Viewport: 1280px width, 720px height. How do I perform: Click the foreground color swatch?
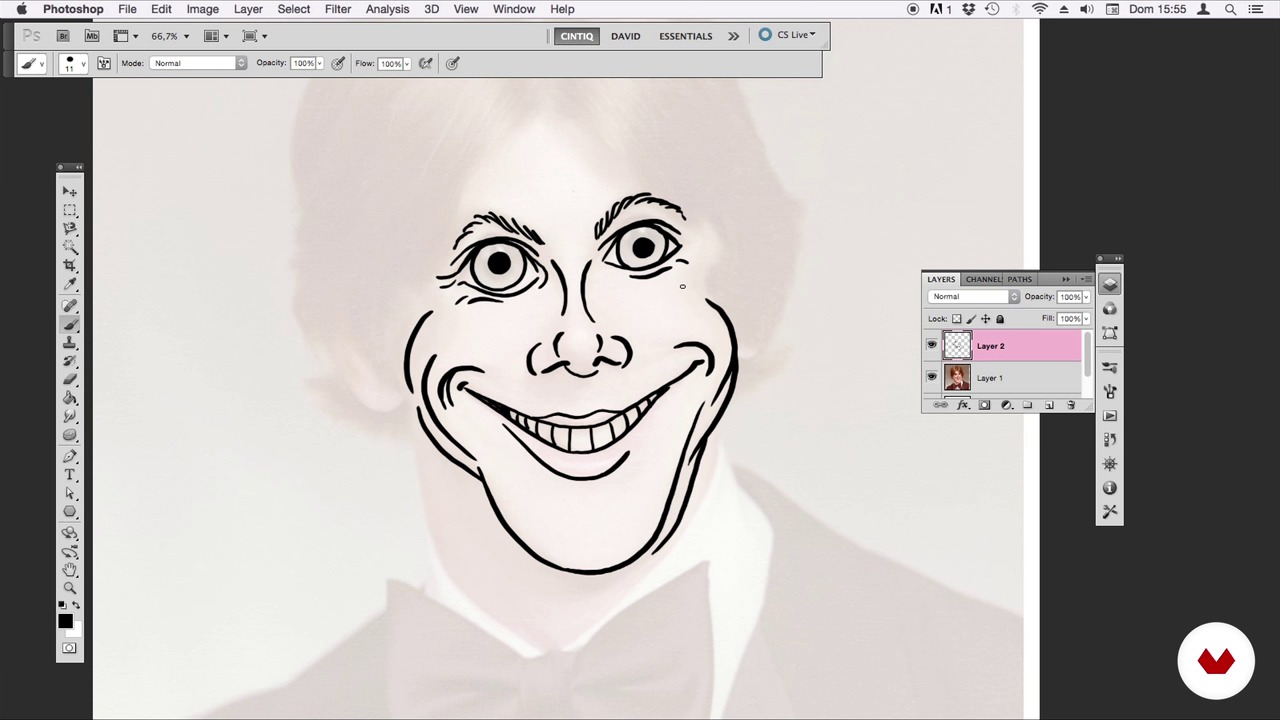click(x=65, y=622)
